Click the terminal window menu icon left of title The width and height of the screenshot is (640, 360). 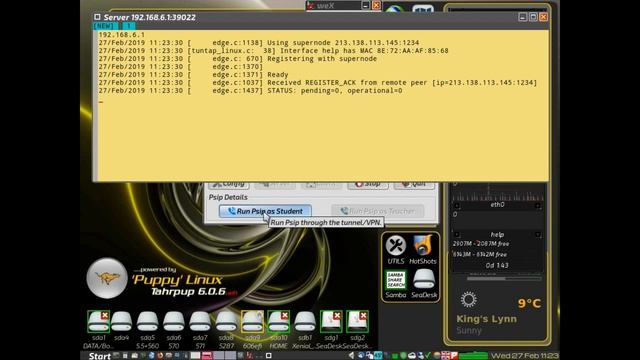(97, 17)
